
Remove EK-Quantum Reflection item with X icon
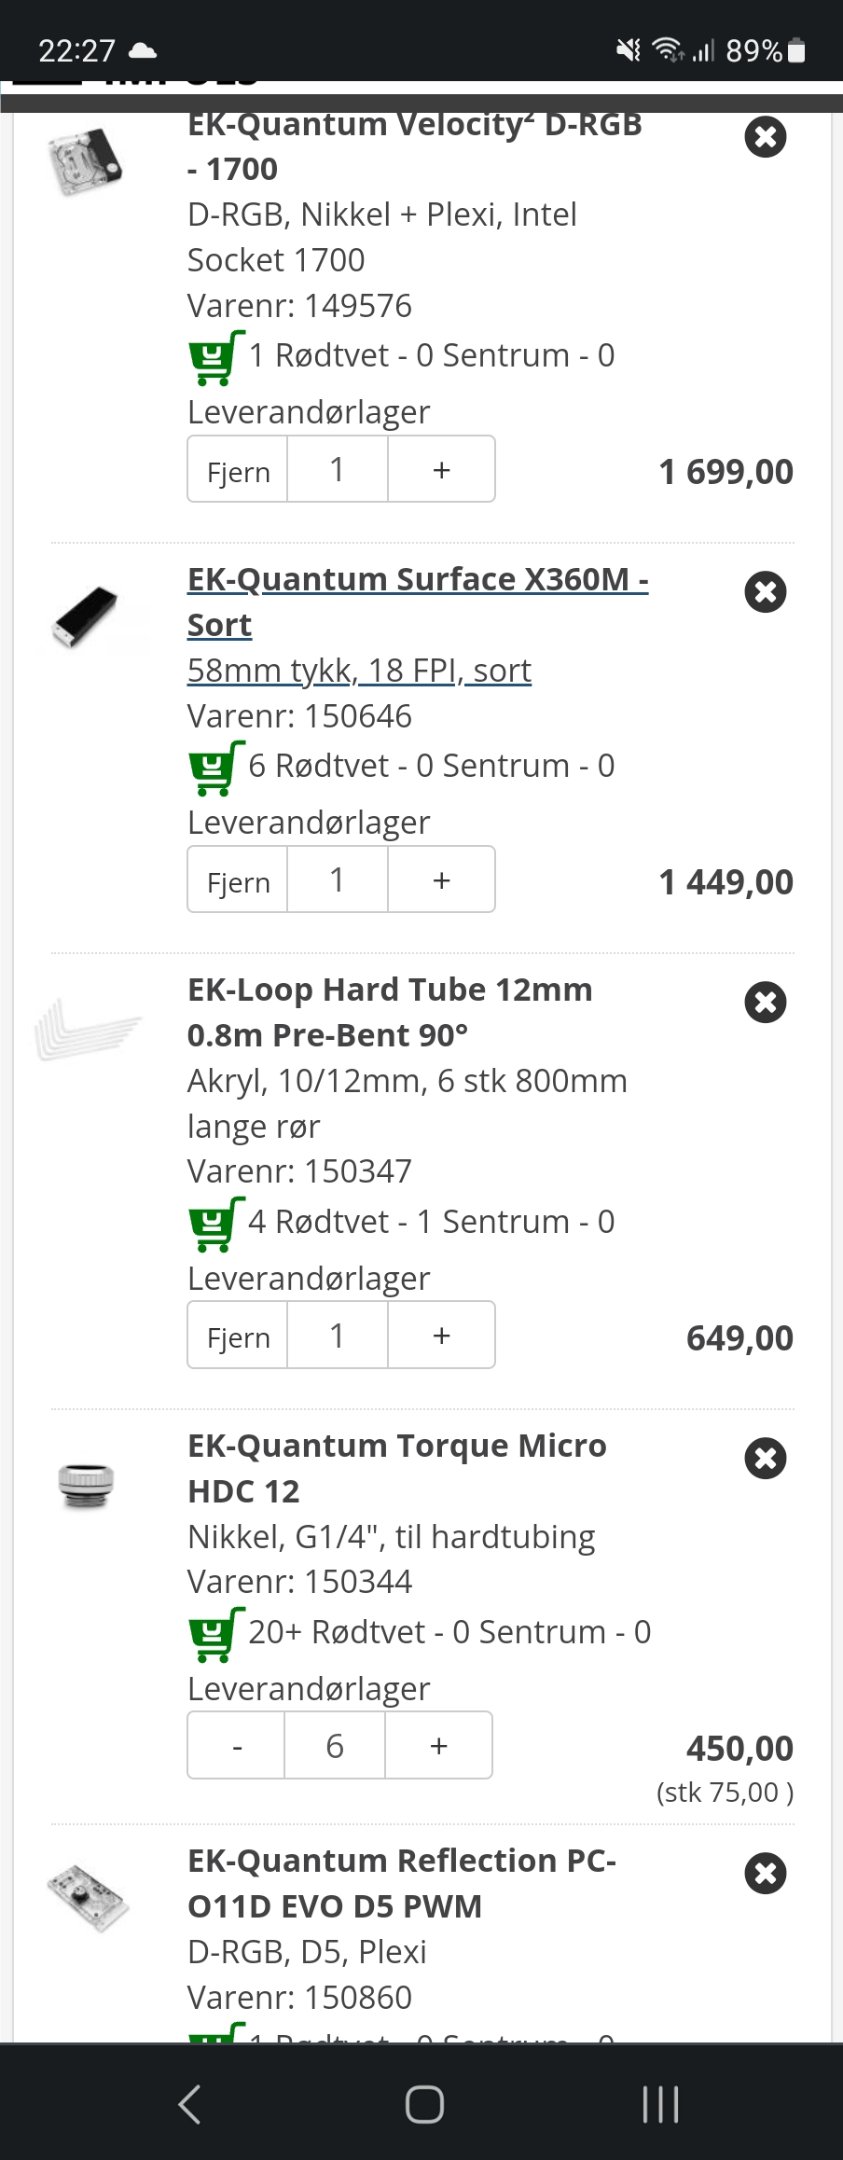(x=765, y=1873)
